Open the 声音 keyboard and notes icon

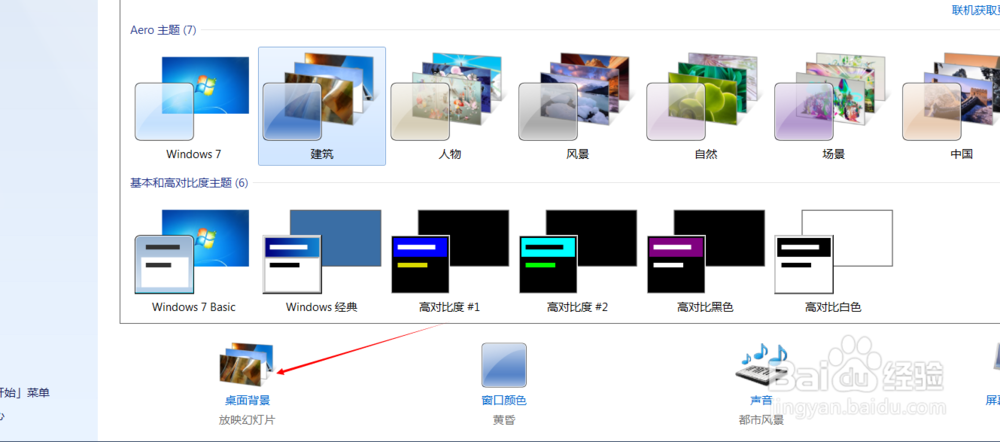tap(761, 365)
